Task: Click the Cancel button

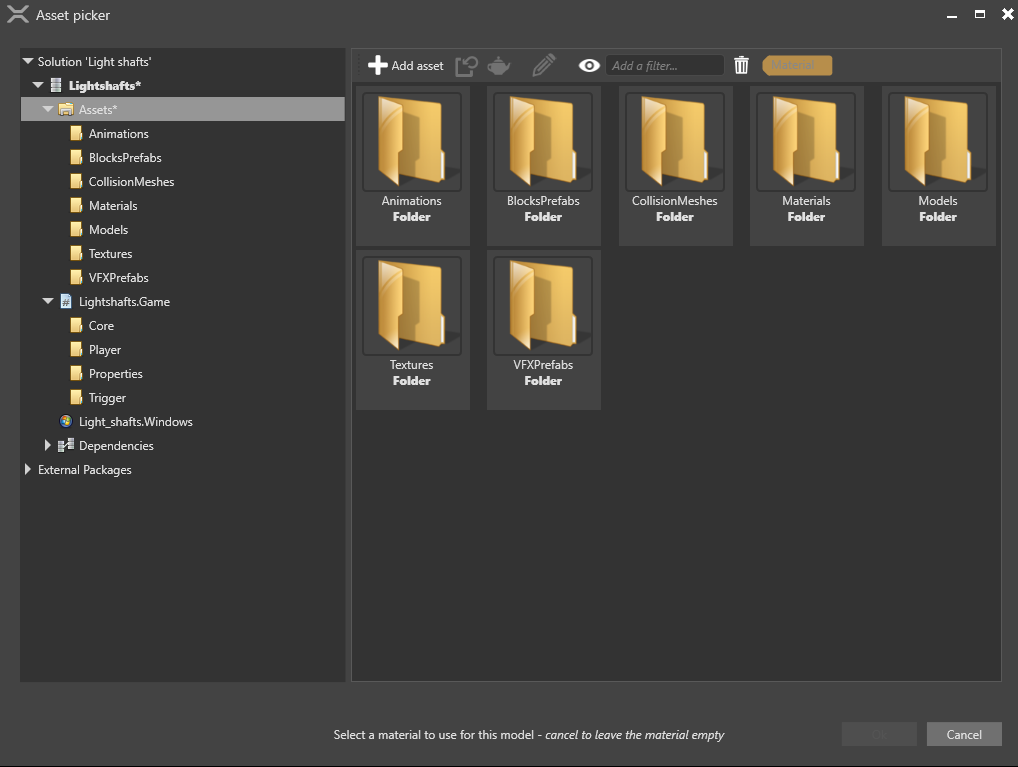Action: click(963, 733)
